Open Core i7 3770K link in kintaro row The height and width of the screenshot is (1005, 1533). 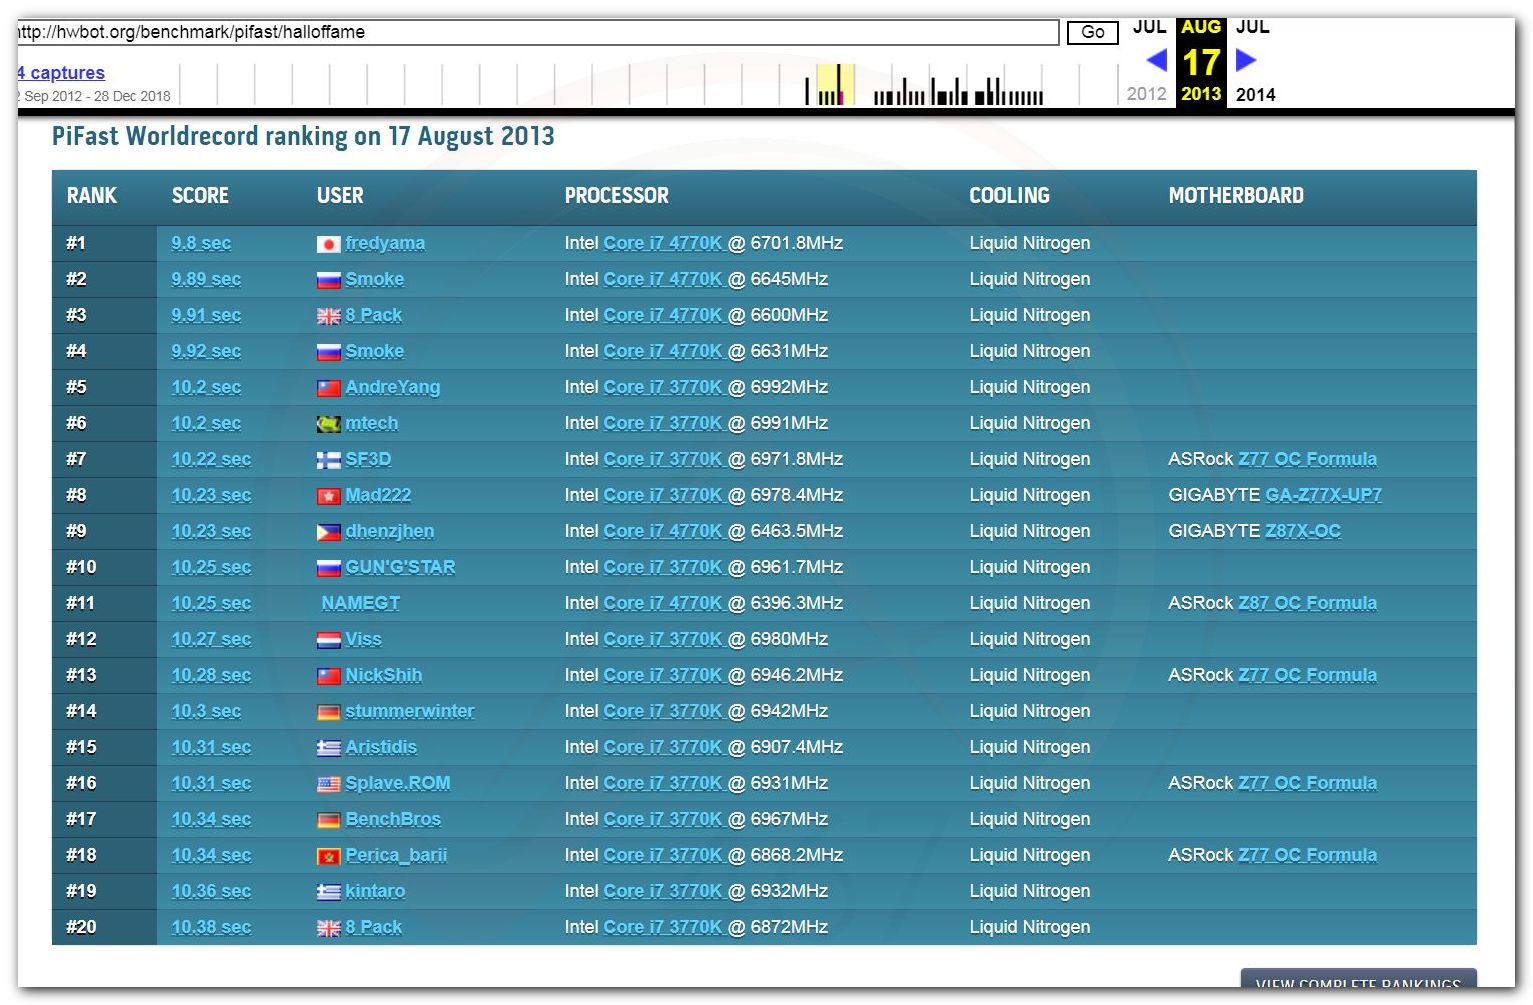663,891
